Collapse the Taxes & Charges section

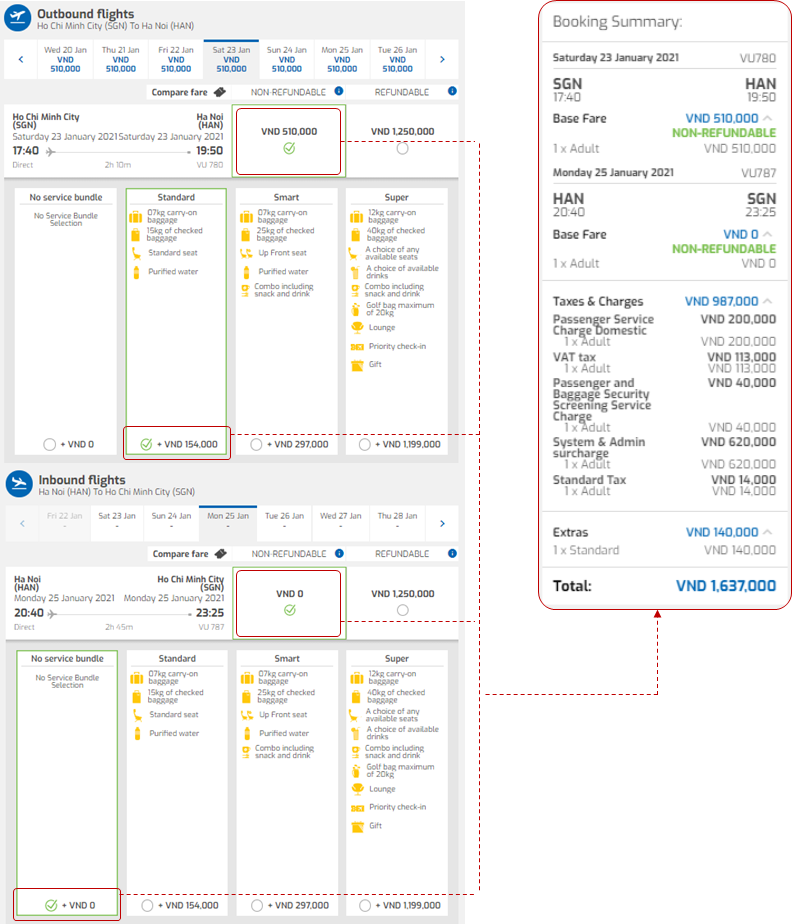point(768,301)
